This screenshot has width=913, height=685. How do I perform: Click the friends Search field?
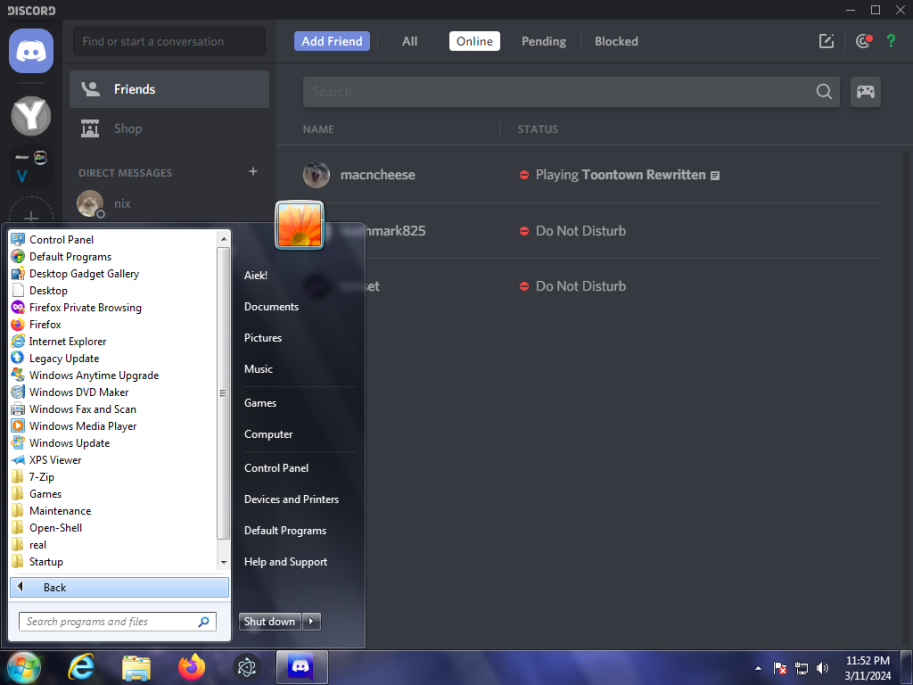571,91
